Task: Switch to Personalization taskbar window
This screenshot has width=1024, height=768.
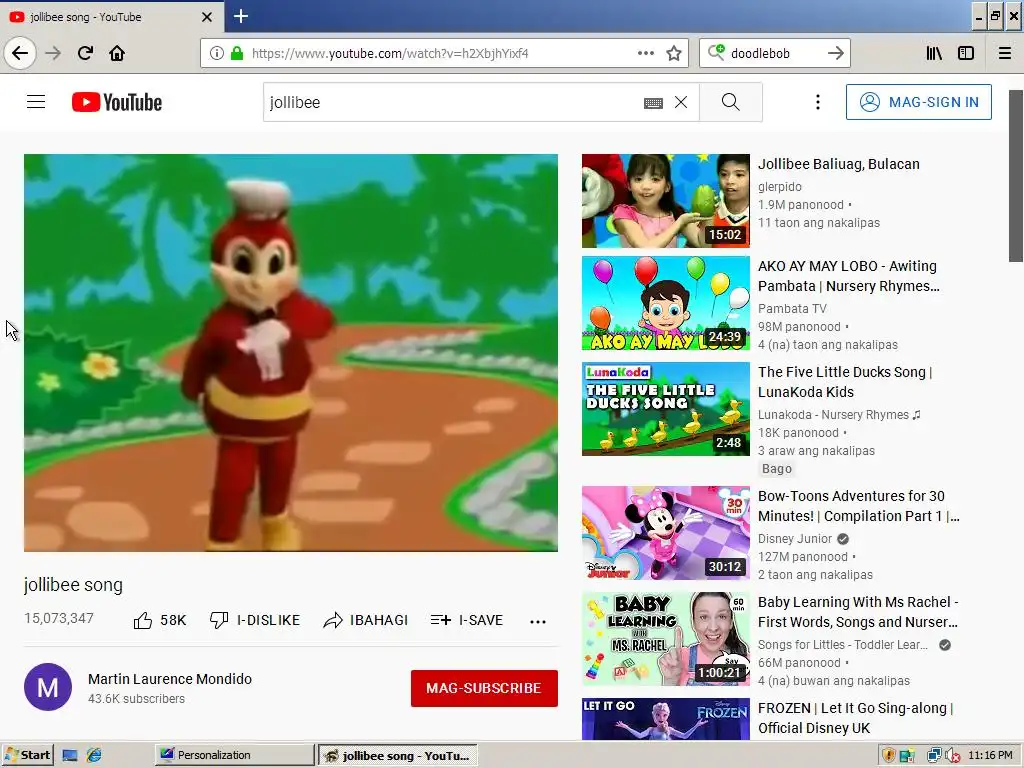Action: [x=234, y=755]
